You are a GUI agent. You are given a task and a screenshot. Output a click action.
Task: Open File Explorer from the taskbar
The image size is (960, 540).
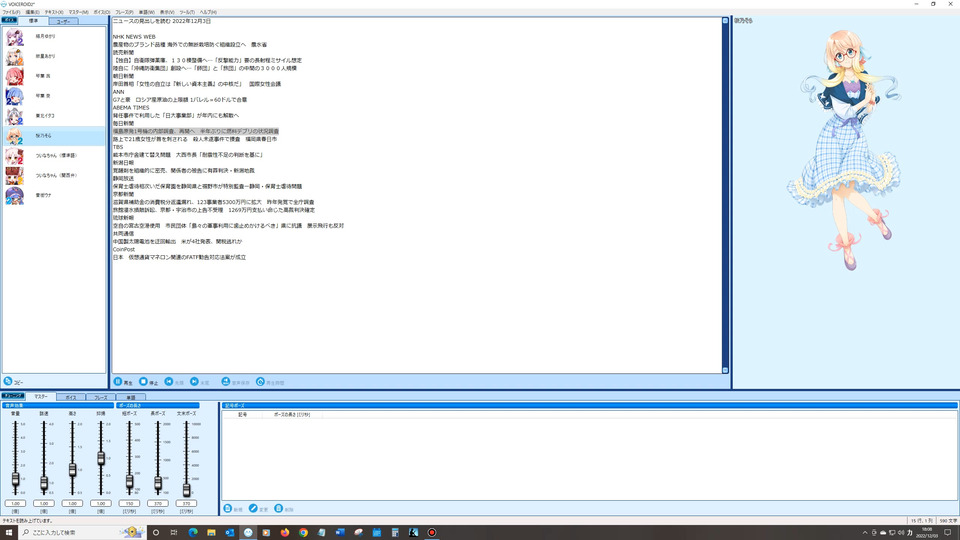coord(211,532)
